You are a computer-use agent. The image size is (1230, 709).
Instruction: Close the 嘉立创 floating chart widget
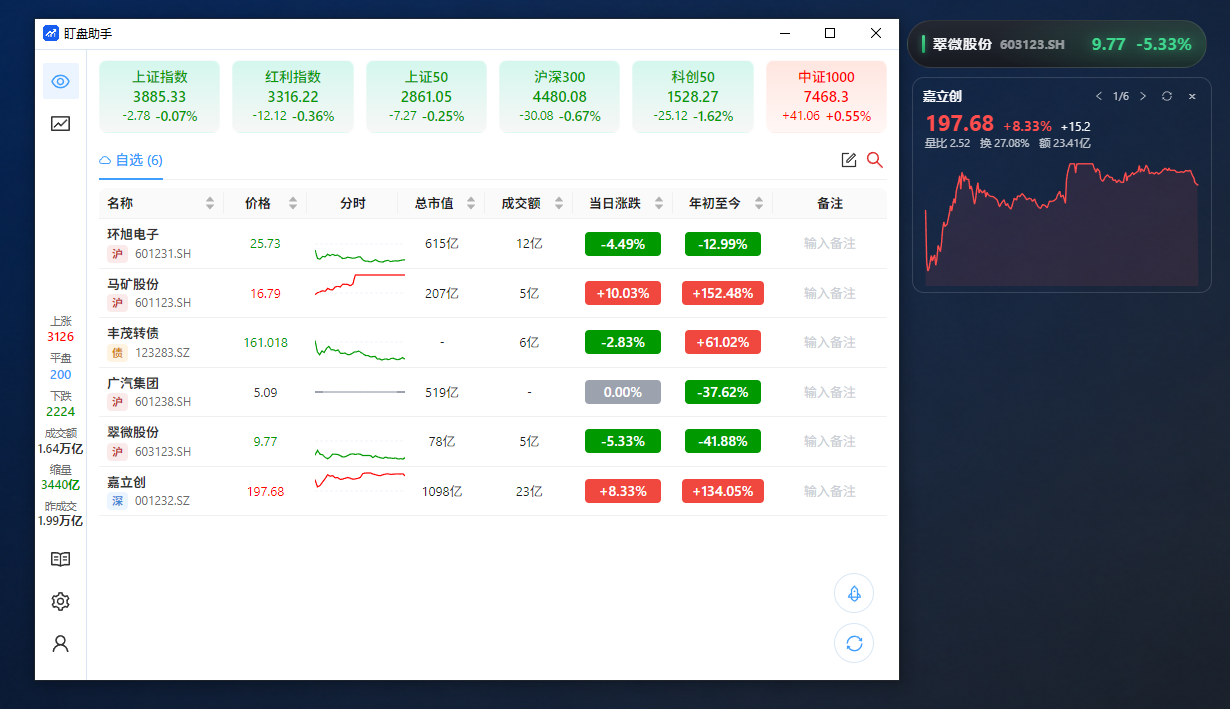1192,96
